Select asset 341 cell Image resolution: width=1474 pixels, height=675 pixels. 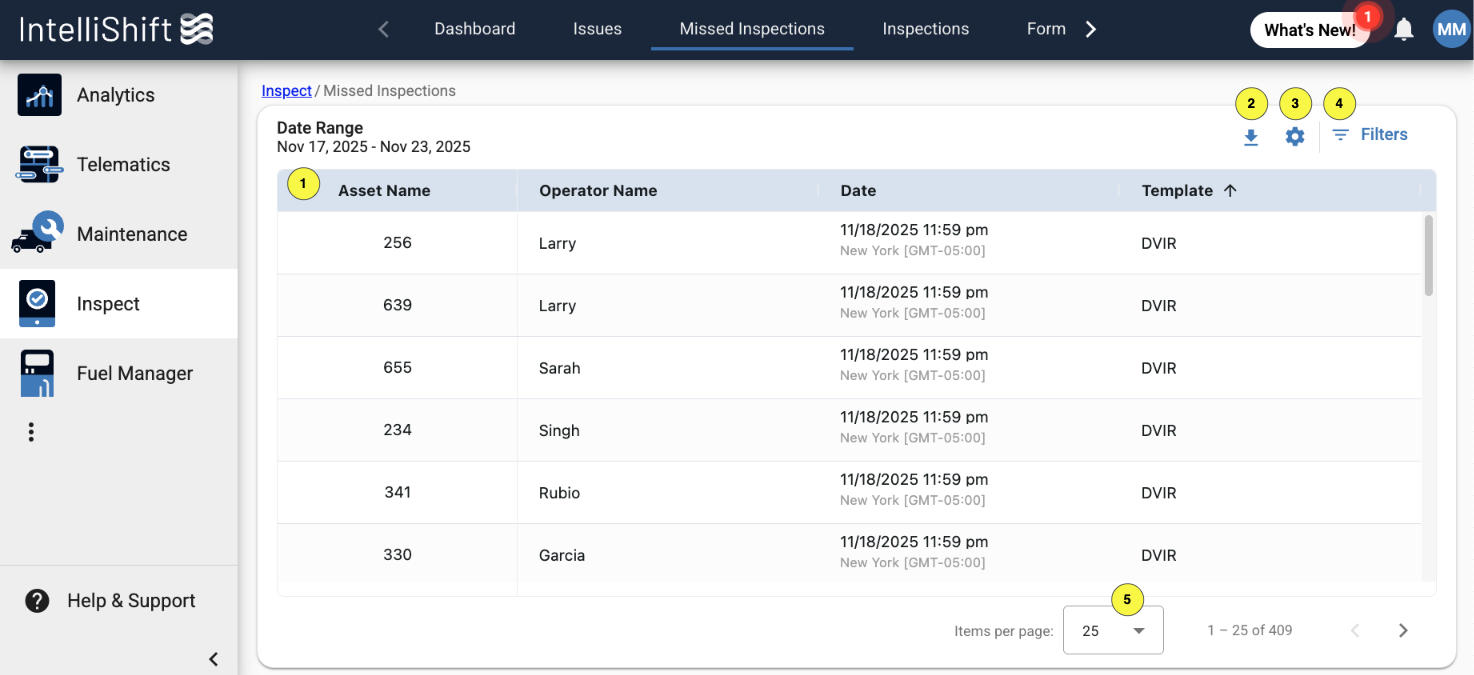[x=397, y=492]
